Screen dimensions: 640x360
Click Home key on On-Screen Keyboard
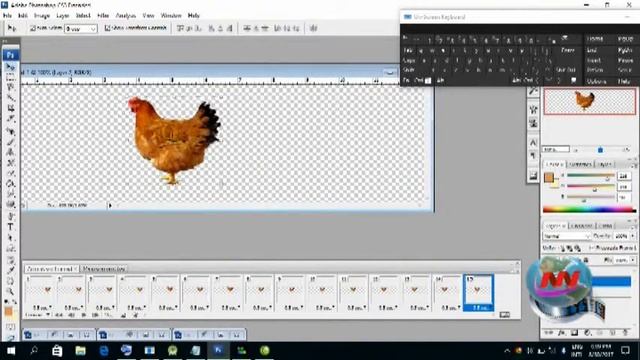[x=595, y=39]
